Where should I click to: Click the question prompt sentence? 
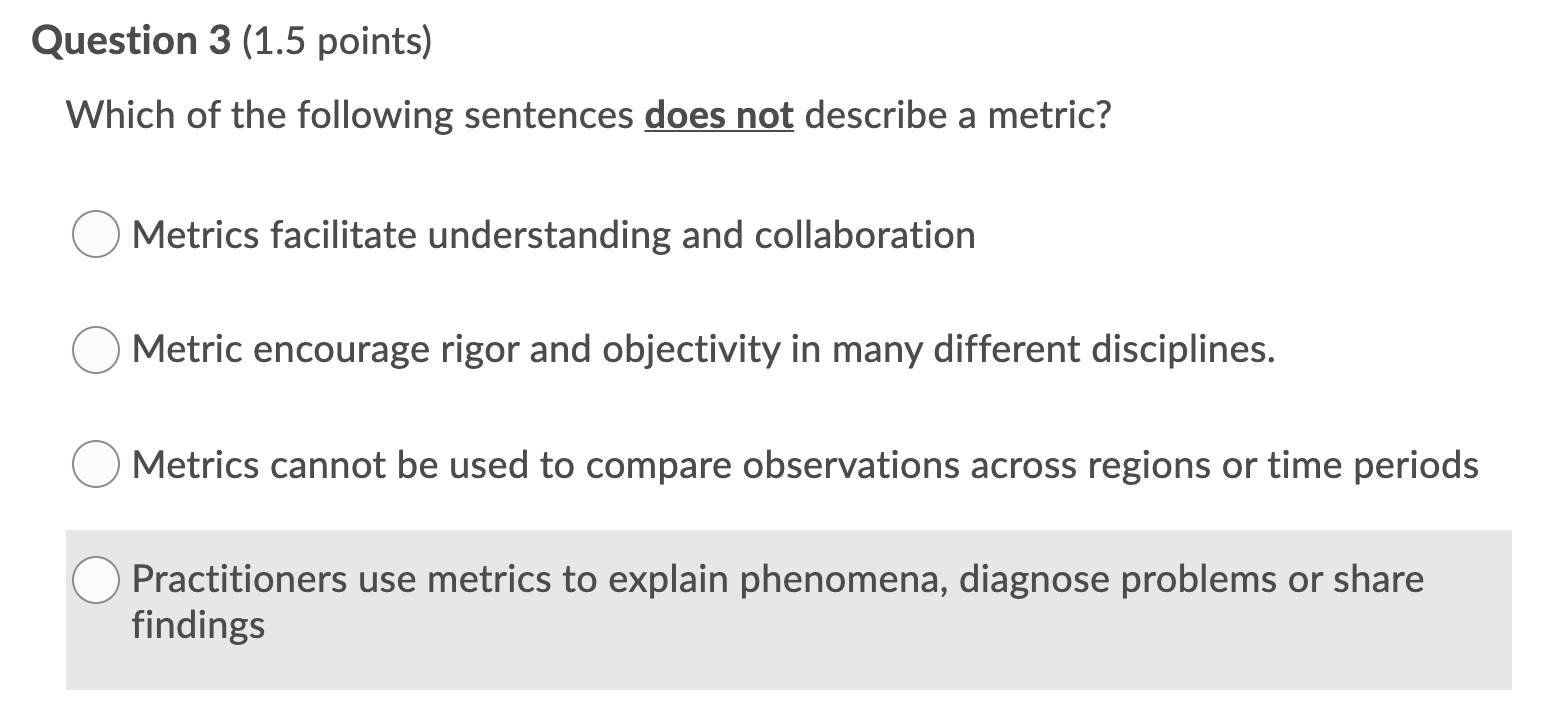coord(585,115)
